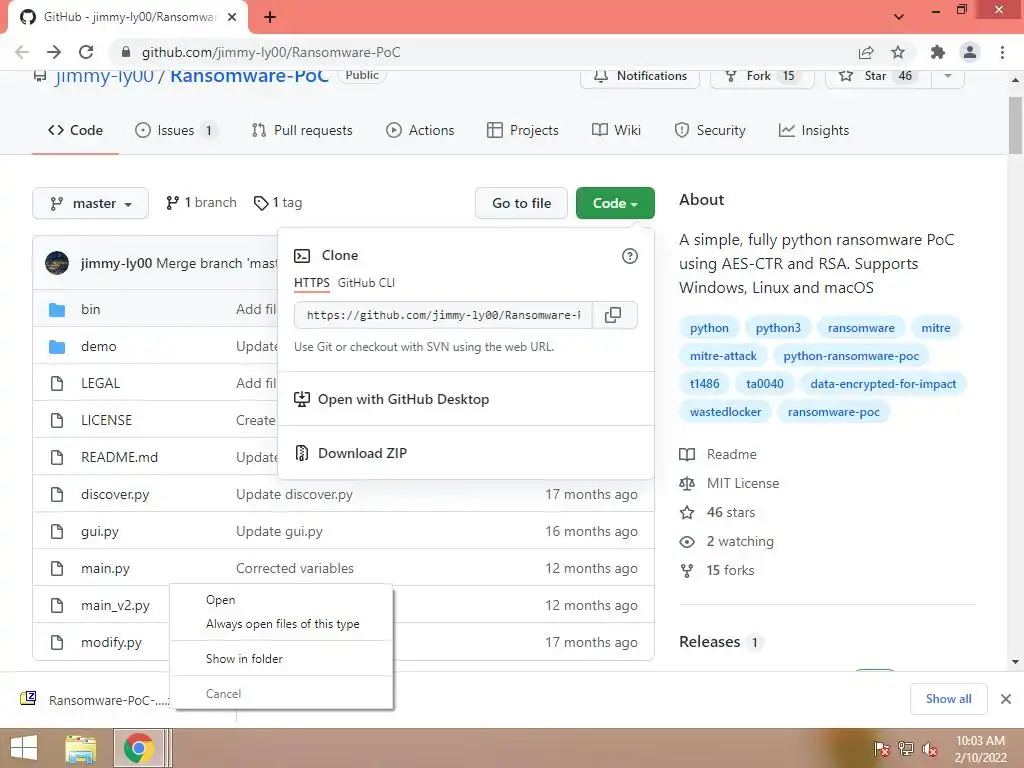1024x768 pixels.
Task: Open the muted volume tray icon
Action: click(930, 749)
